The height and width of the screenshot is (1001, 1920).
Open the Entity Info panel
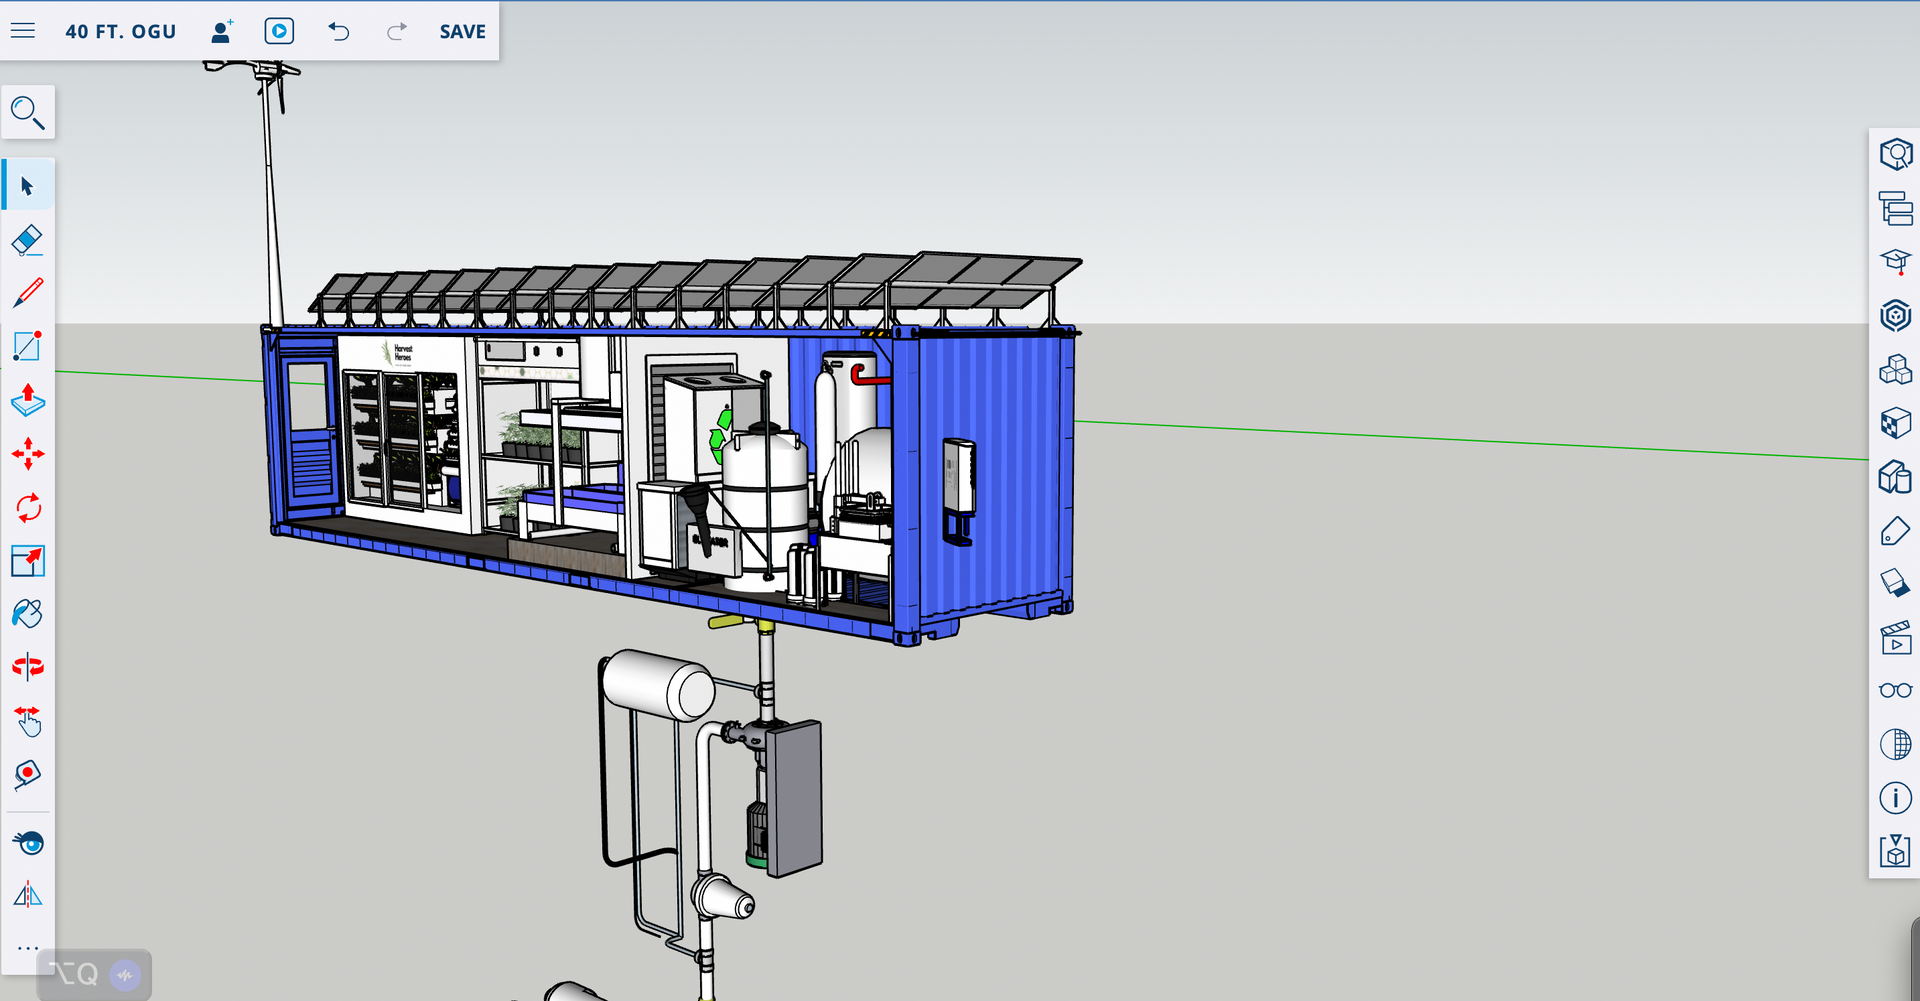point(1896,155)
